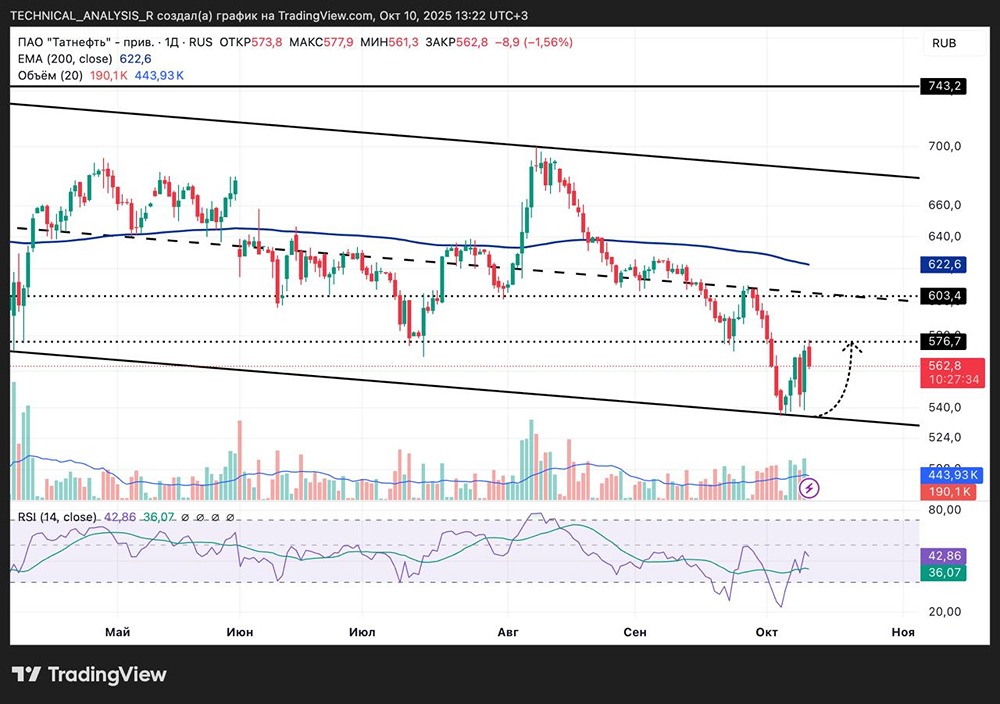Image resolution: width=1000 pixels, height=704 pixels.
Task: Click the purple RSI 42,86 value label
Action: tap(945, 555)
